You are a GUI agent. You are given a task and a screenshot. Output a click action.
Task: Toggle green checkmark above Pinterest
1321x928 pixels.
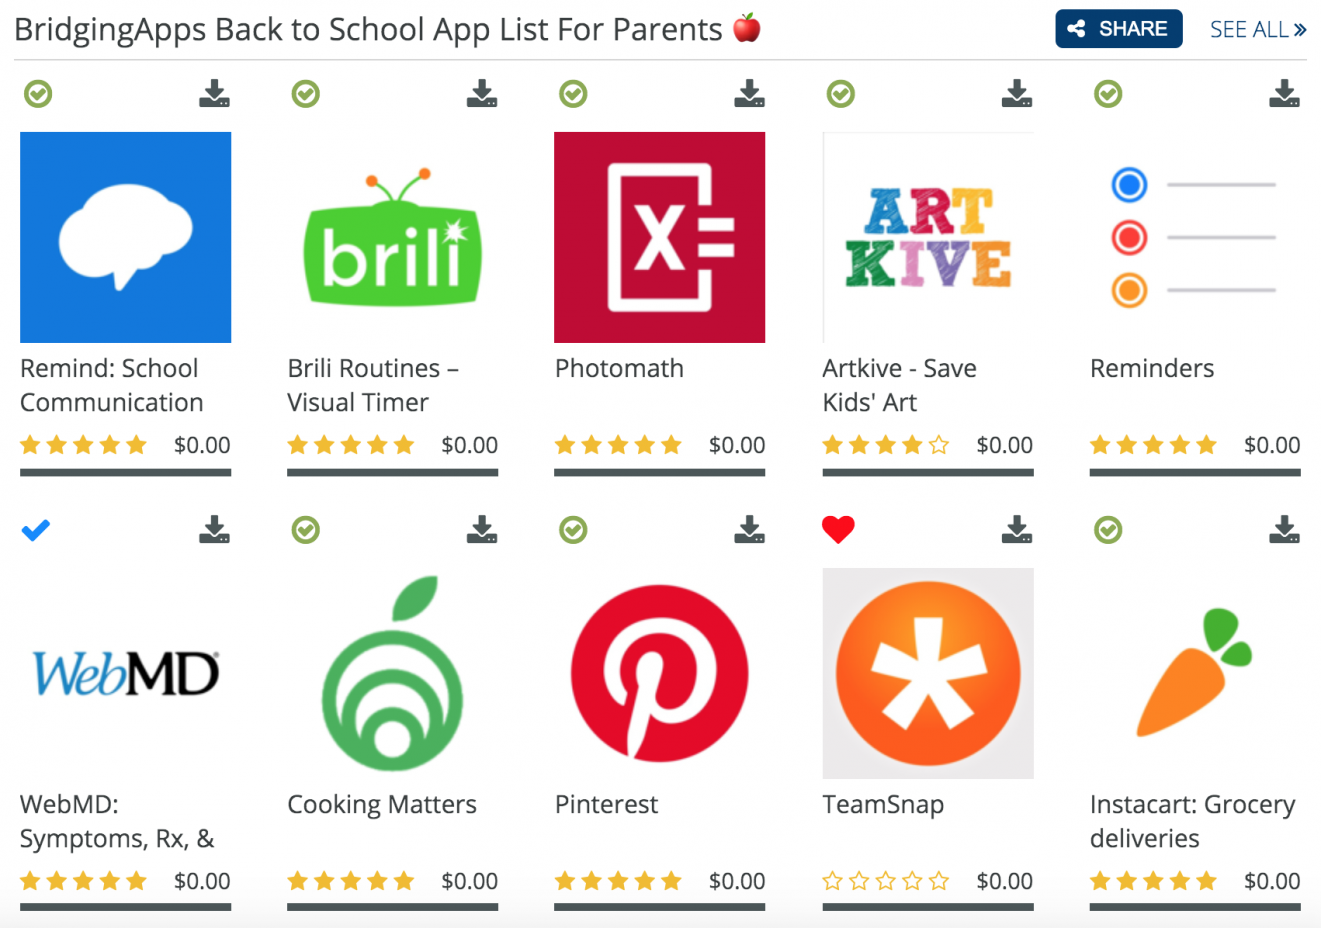click(x=573, y=530)
